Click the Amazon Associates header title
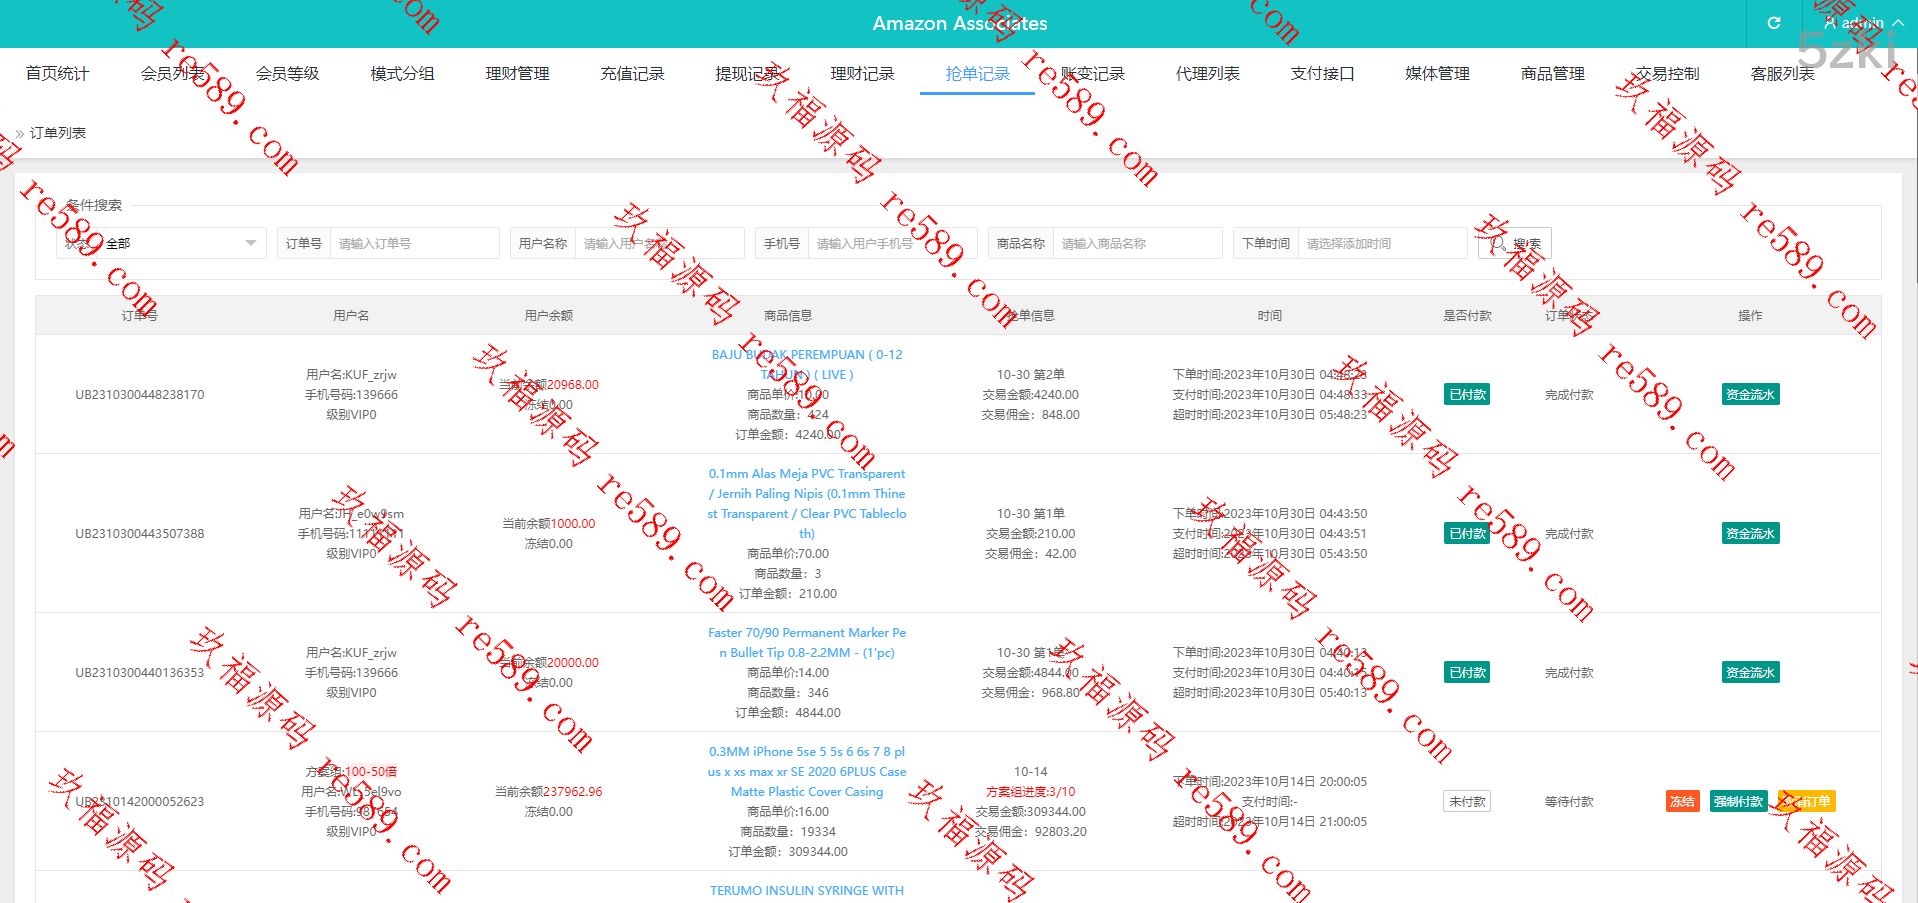1918x903 pixels. click(960, 23)
